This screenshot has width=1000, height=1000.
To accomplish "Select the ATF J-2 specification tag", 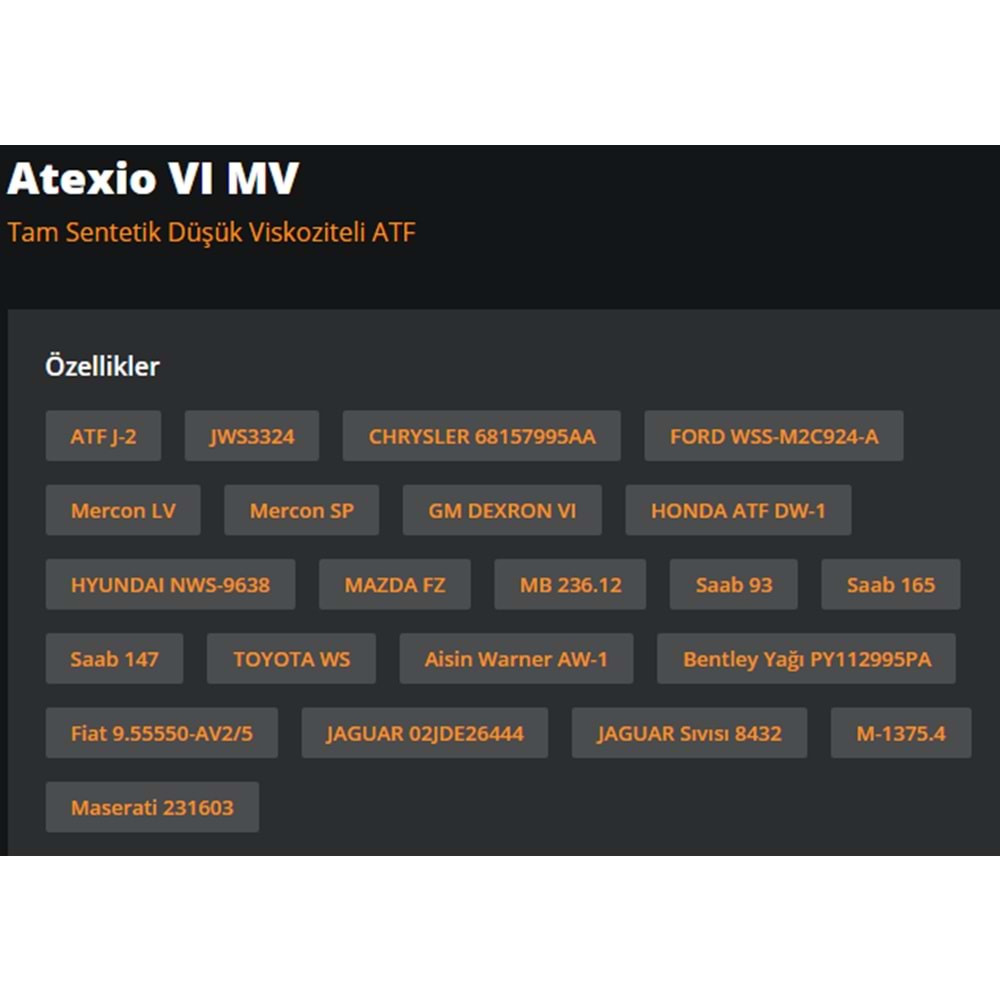I will [103, 435].
